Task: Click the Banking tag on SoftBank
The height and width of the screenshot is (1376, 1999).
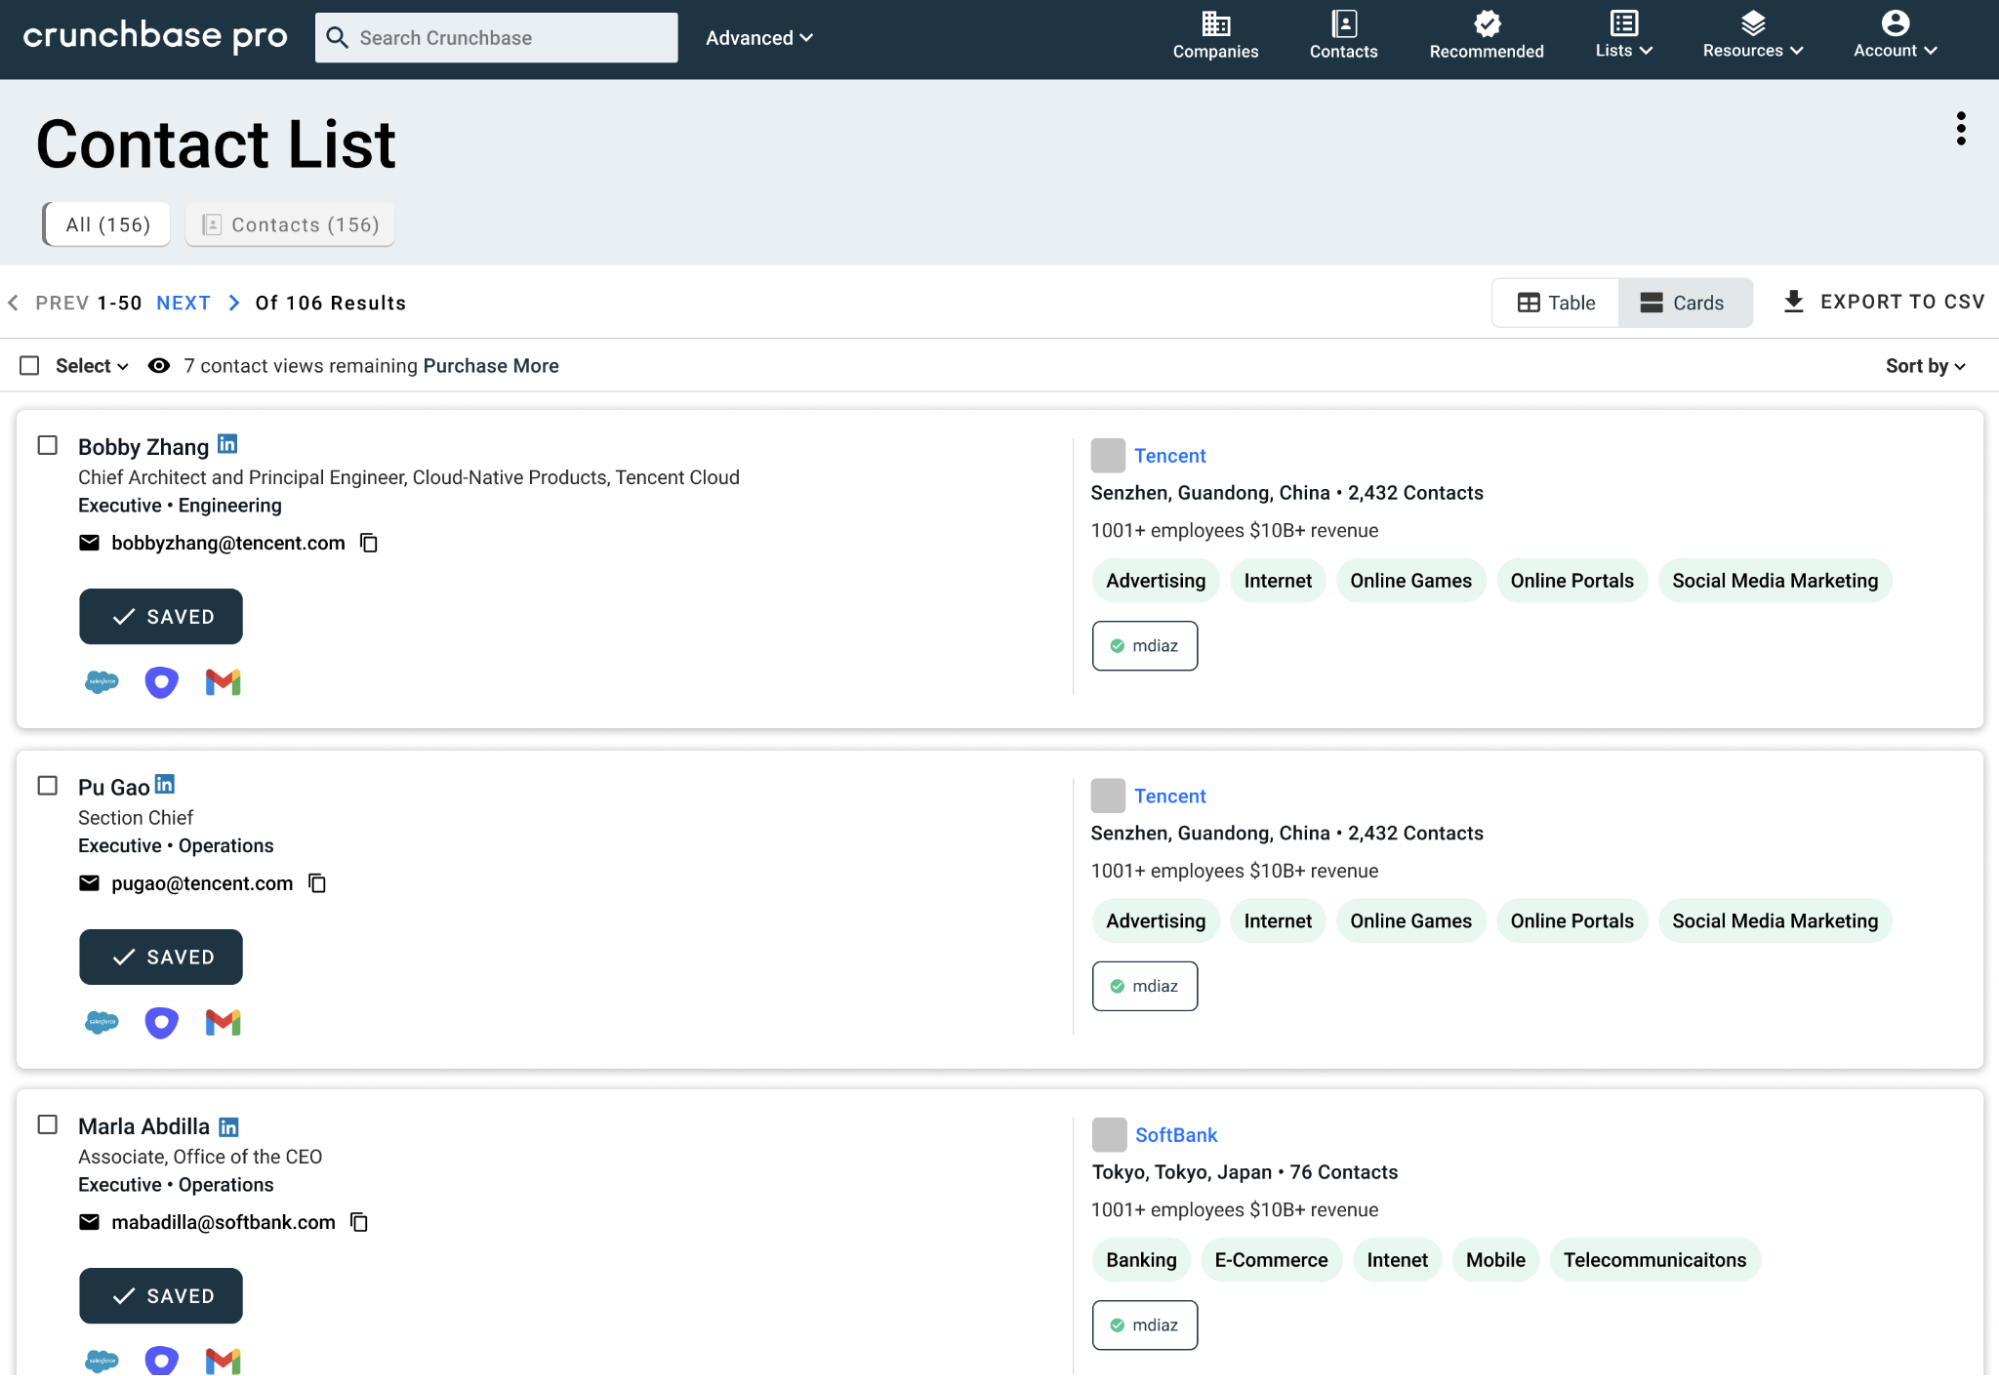Action: click(x=1140, y=1260)
